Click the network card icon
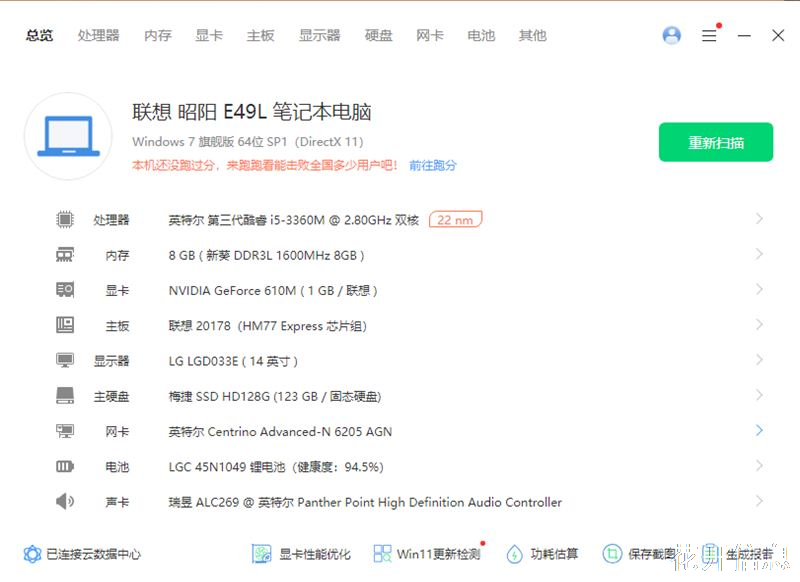This screenshot has width=800, height=582. (x=65, y=431)
